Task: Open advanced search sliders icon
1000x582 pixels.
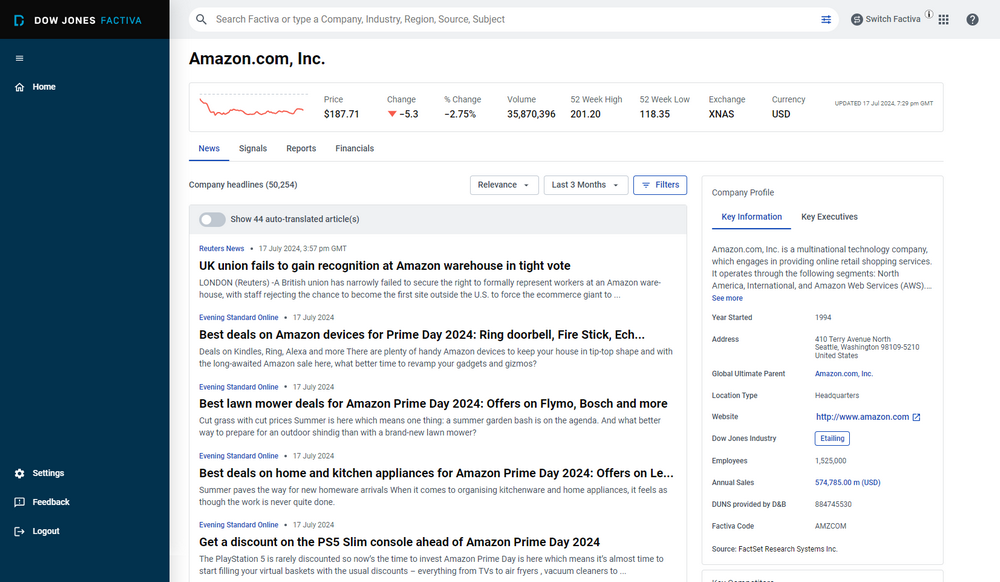Action: (x=826, y=19)
